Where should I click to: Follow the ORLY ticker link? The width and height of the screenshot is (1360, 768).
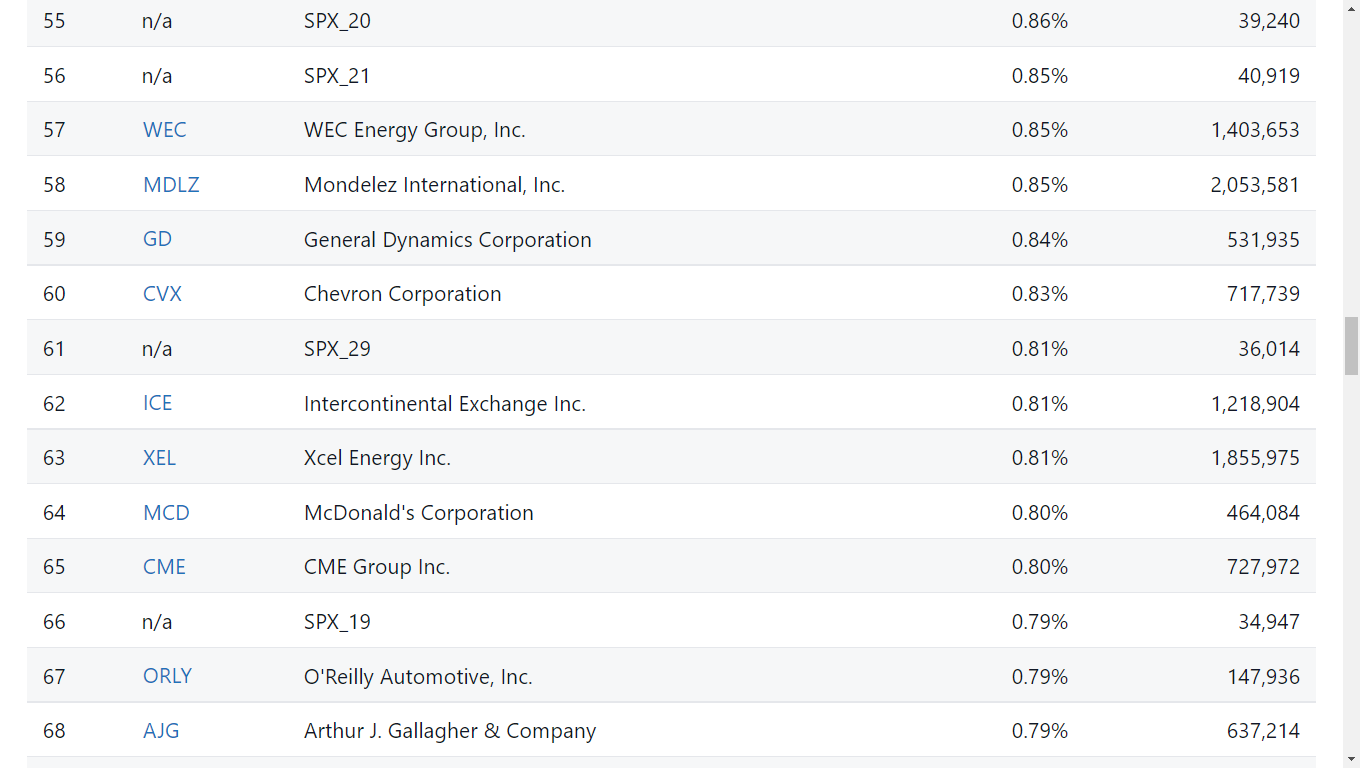(167, 676)
